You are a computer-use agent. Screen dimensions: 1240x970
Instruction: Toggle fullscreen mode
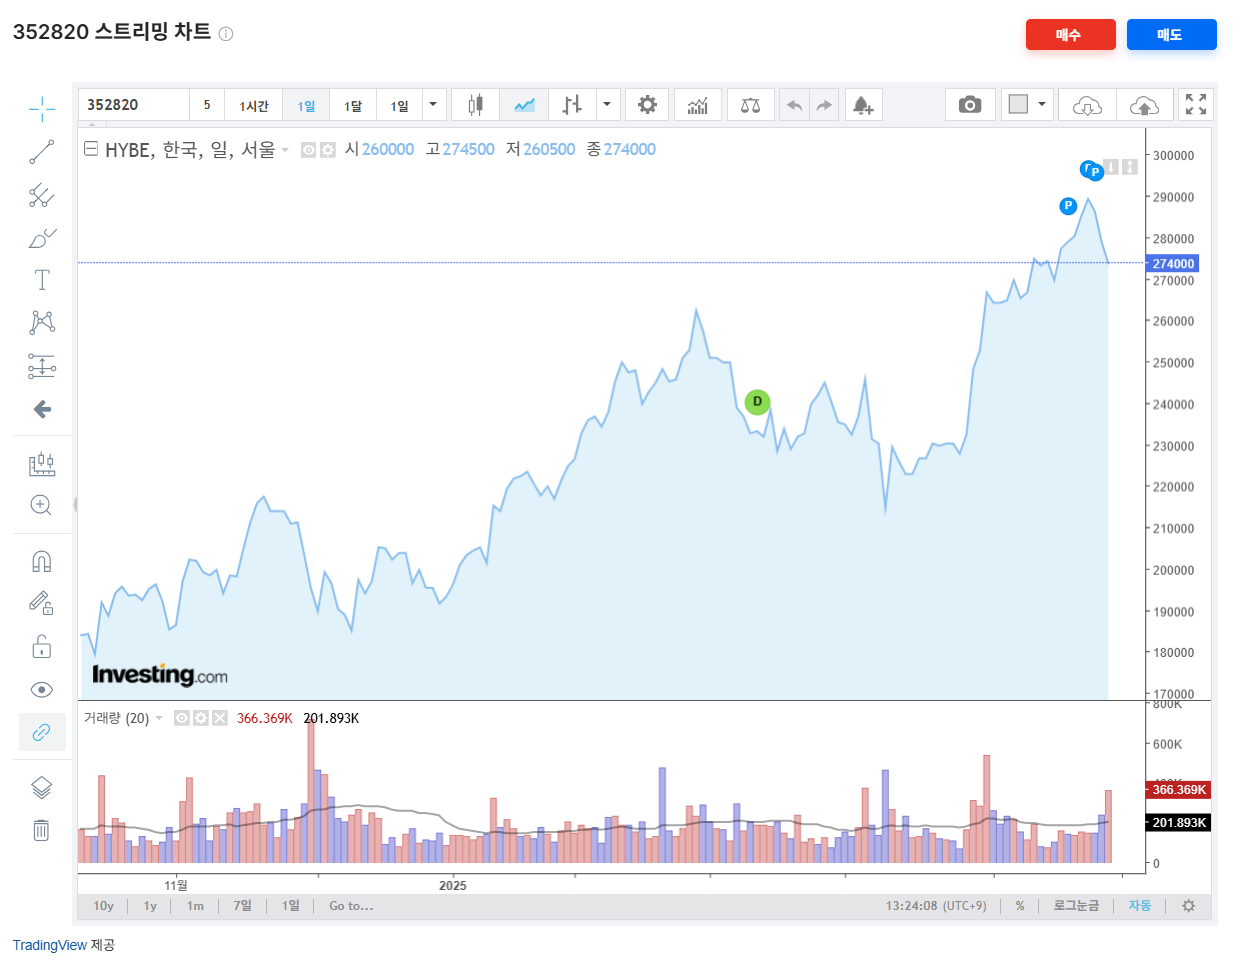[1196, 105]
